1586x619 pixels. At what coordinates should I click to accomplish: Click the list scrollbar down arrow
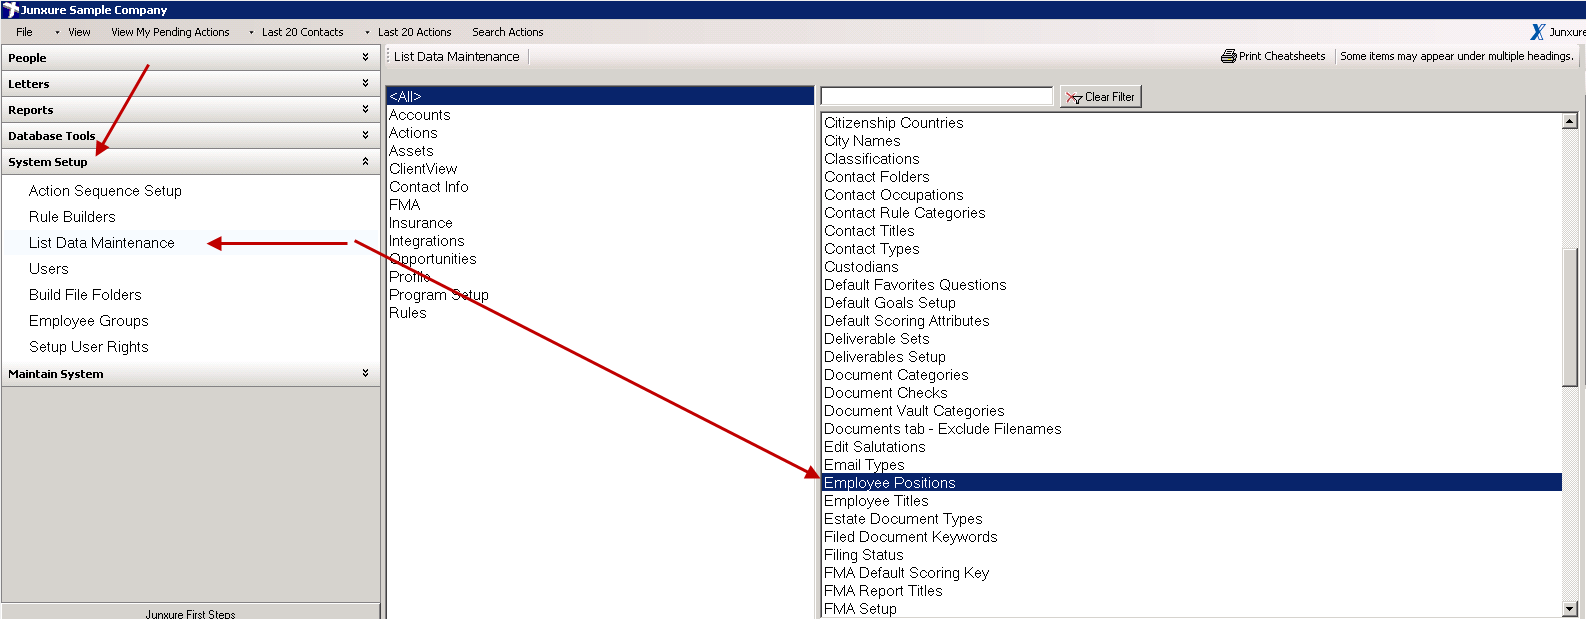coord(1570,608)
